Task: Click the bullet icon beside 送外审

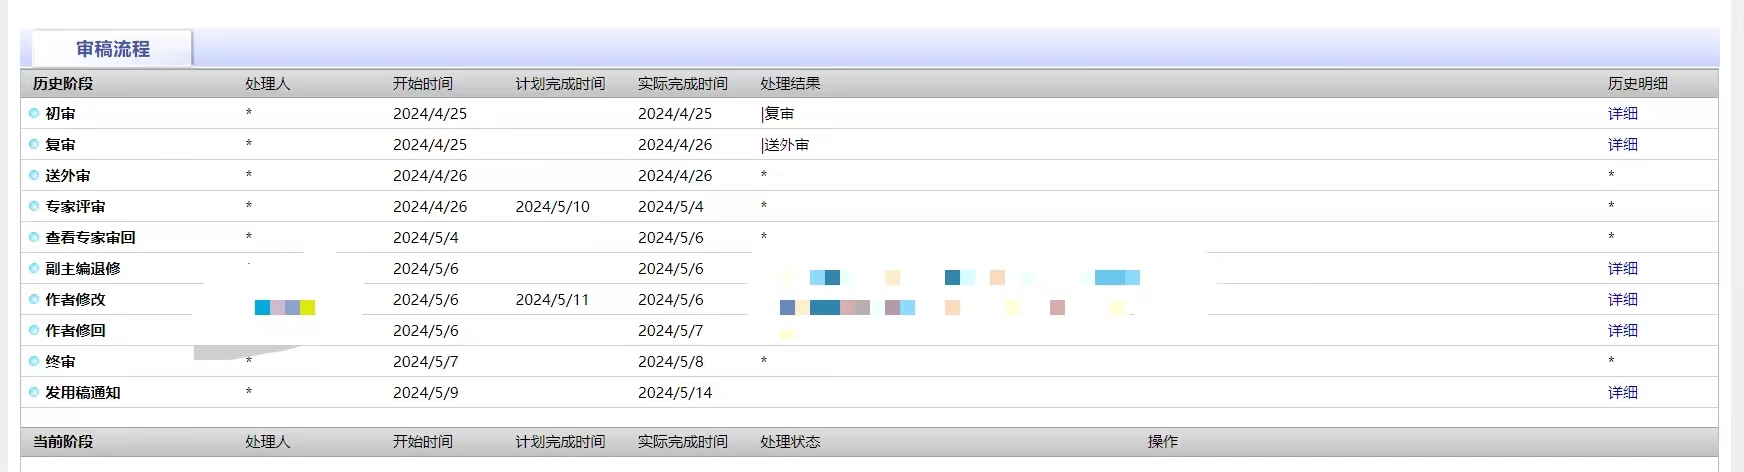Action: (x=34, y=176)
